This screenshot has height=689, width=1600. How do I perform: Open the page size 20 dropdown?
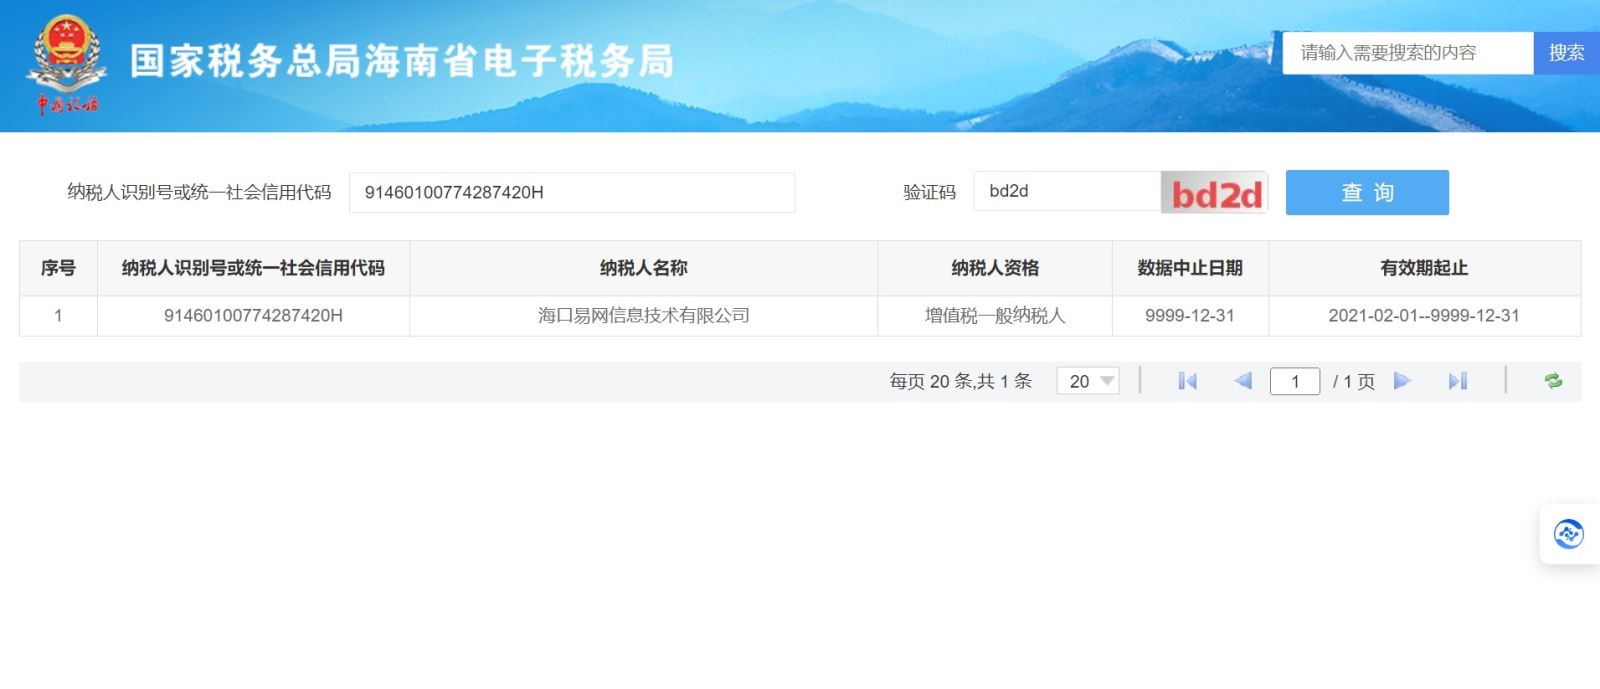pos(1088,381)
